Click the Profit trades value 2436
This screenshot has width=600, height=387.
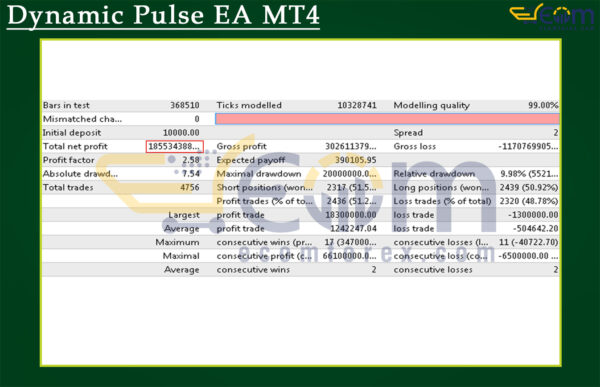pyautogui.click(x=352, y=201)
